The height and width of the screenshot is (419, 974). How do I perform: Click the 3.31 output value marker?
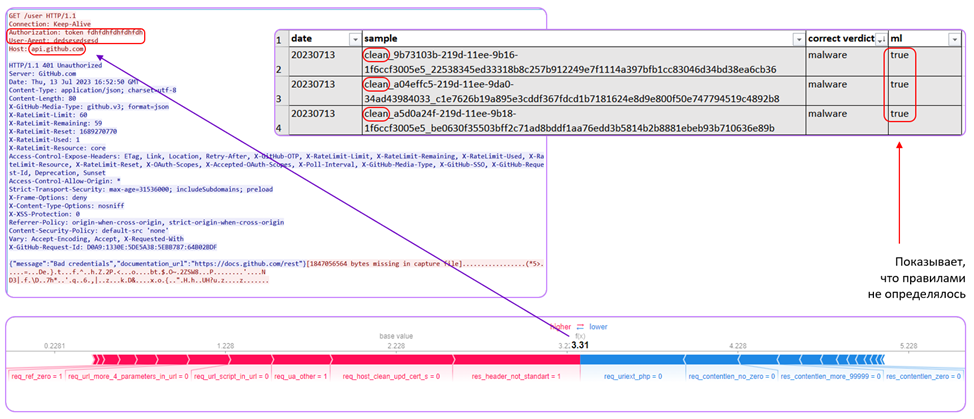(579, 345)
